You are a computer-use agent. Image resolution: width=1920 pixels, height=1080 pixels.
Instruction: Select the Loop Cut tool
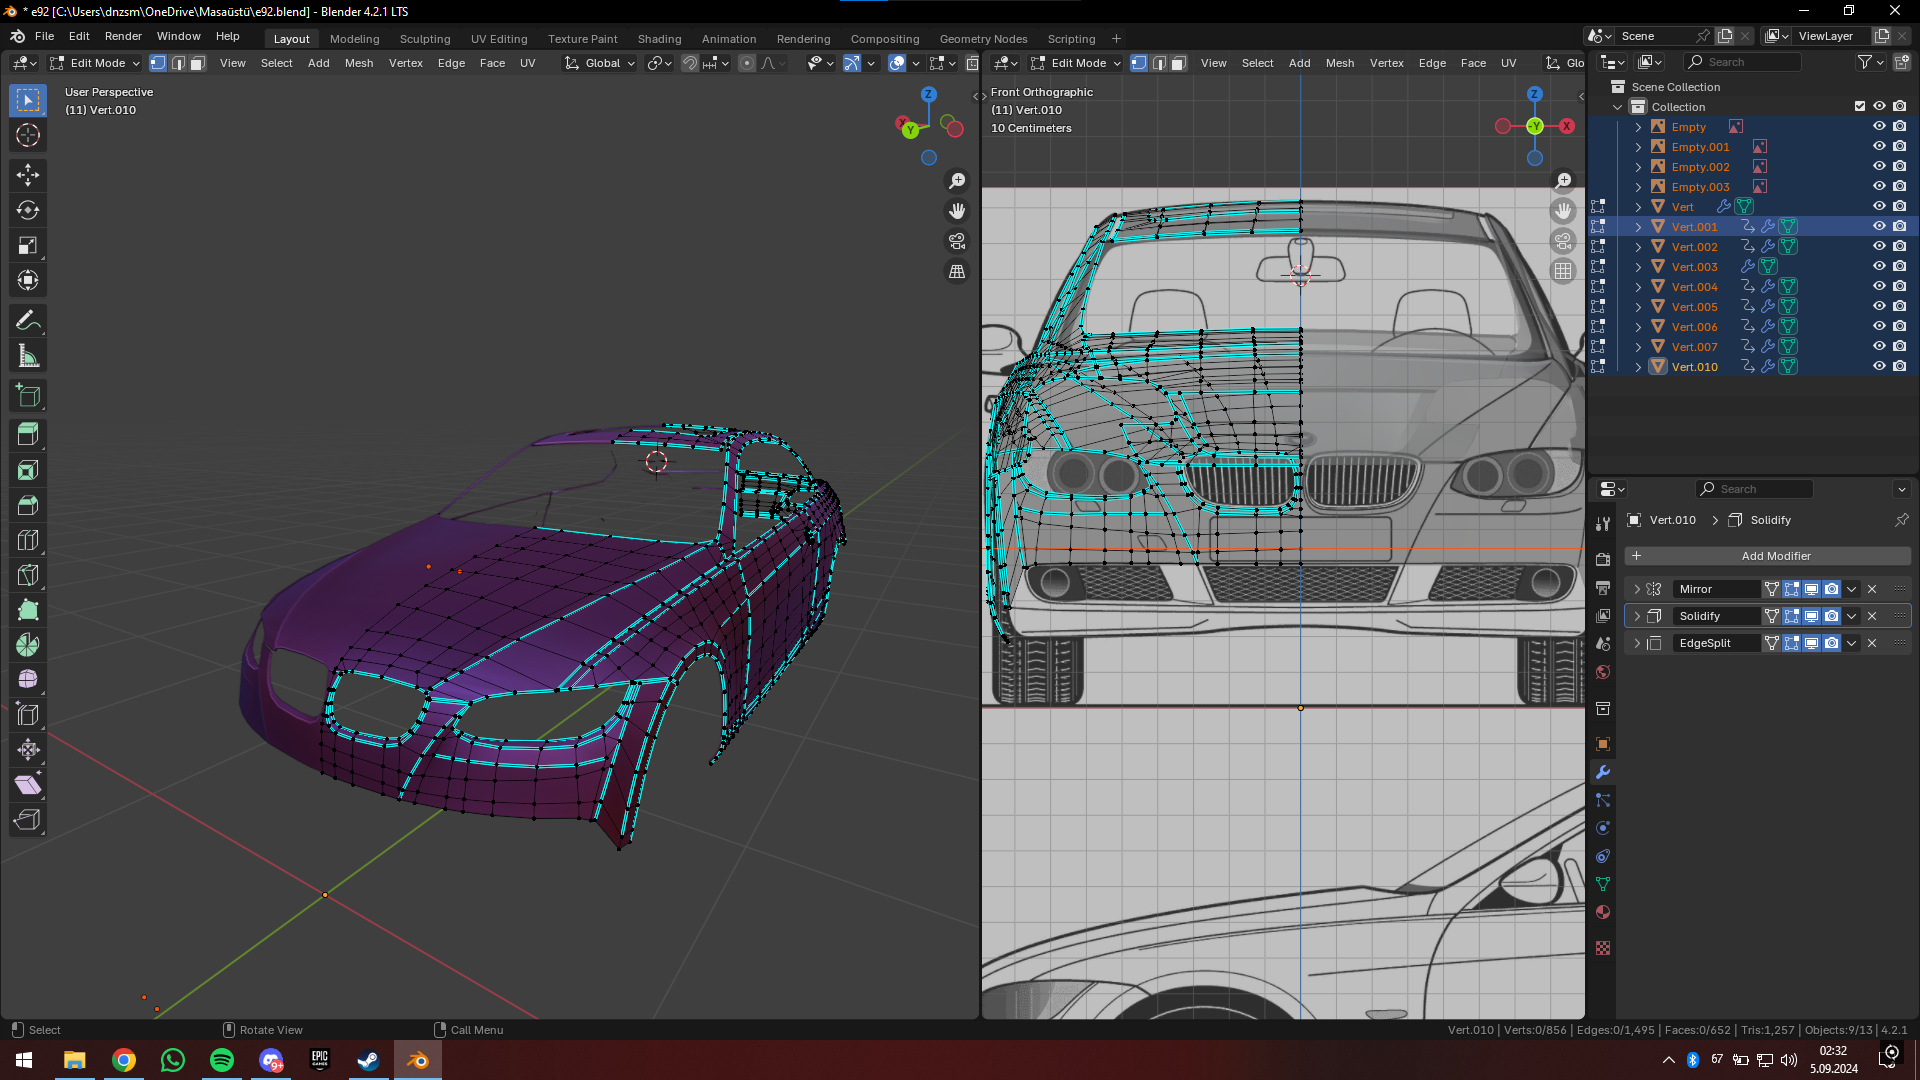(27, 540)
